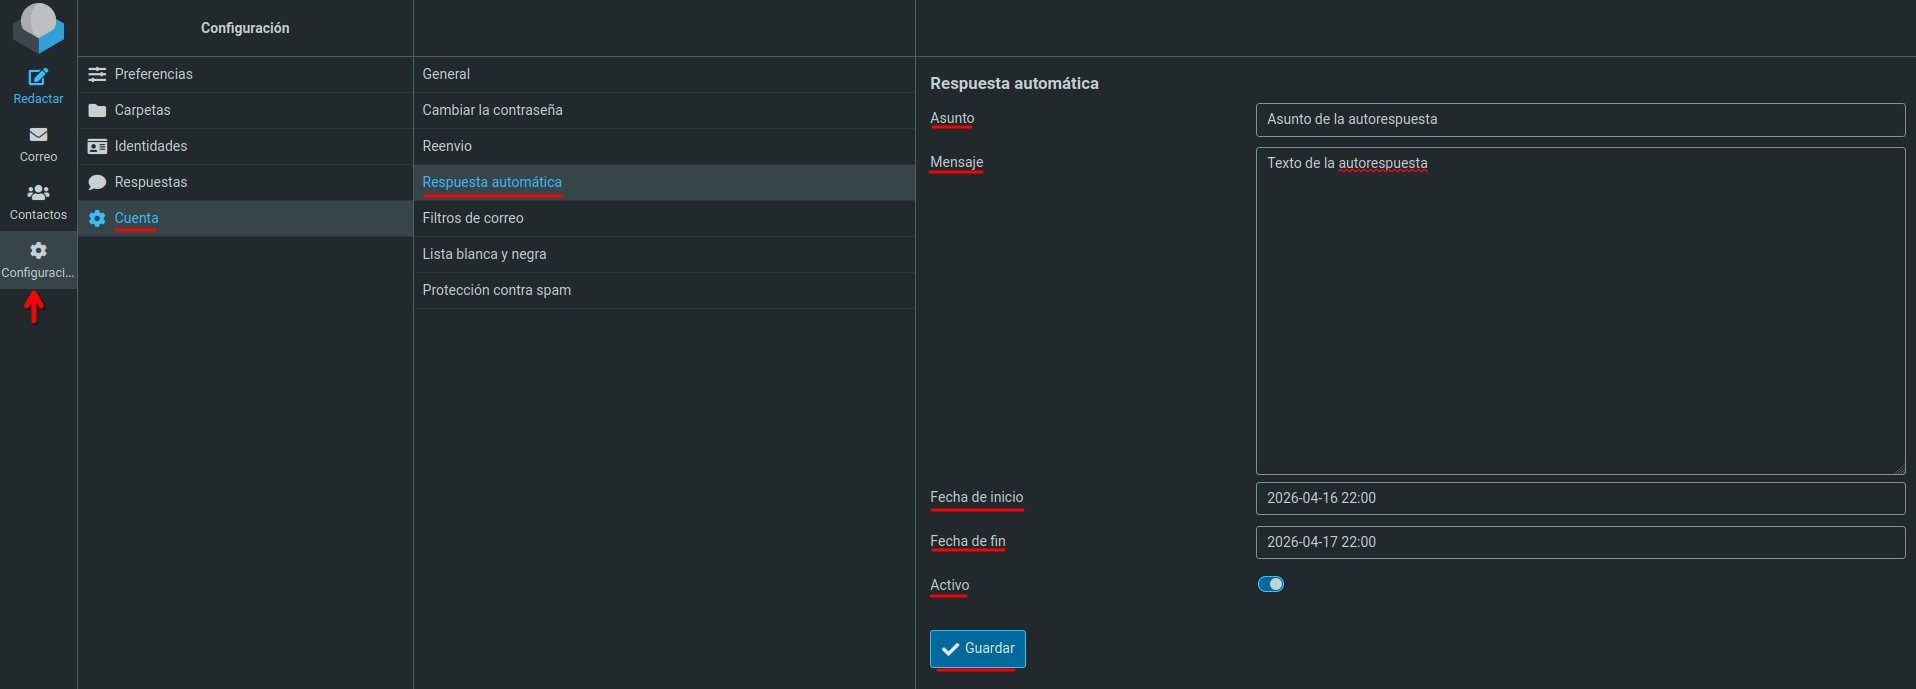Click the Fecha de fin label
This screenshot has width=1916, height=689.
pos(967,541)
